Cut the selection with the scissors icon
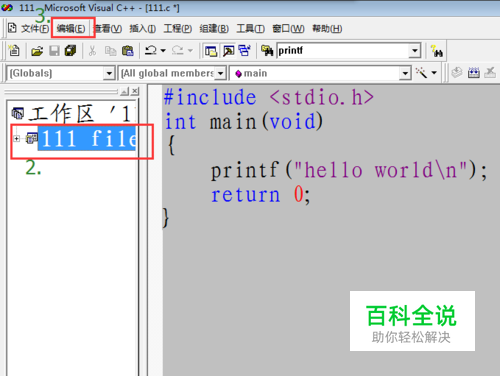 (92, 51)
